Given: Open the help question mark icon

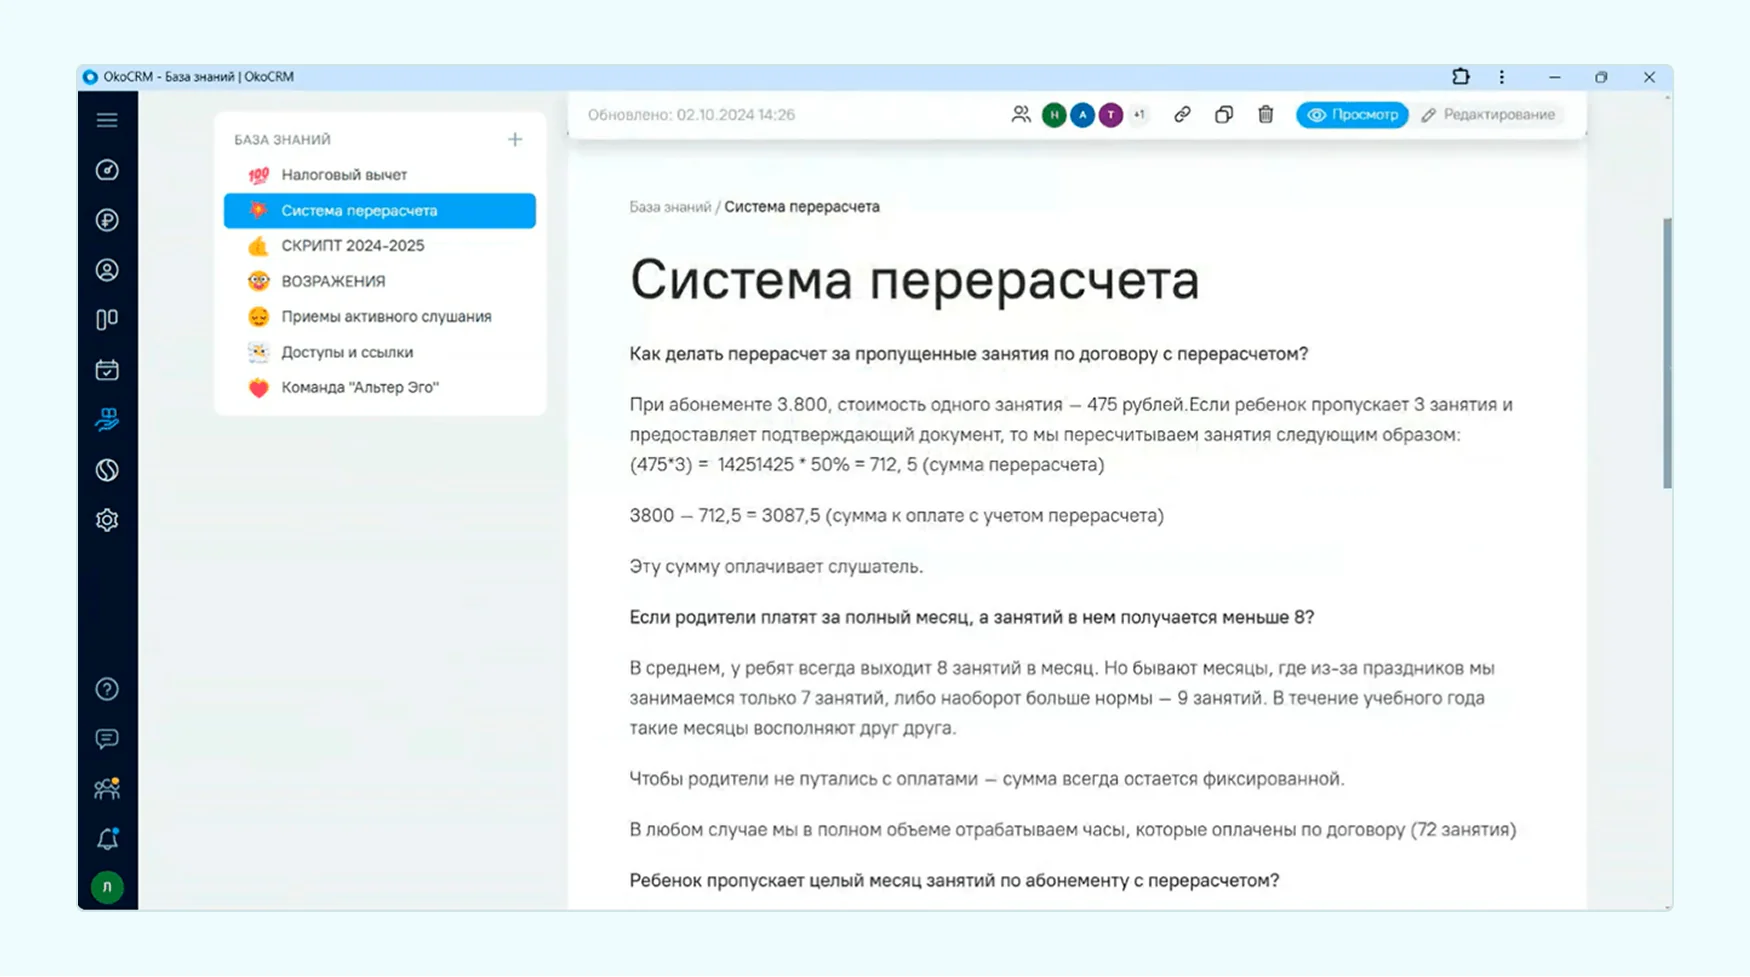Looking at the screenshot, I should 107,689.
